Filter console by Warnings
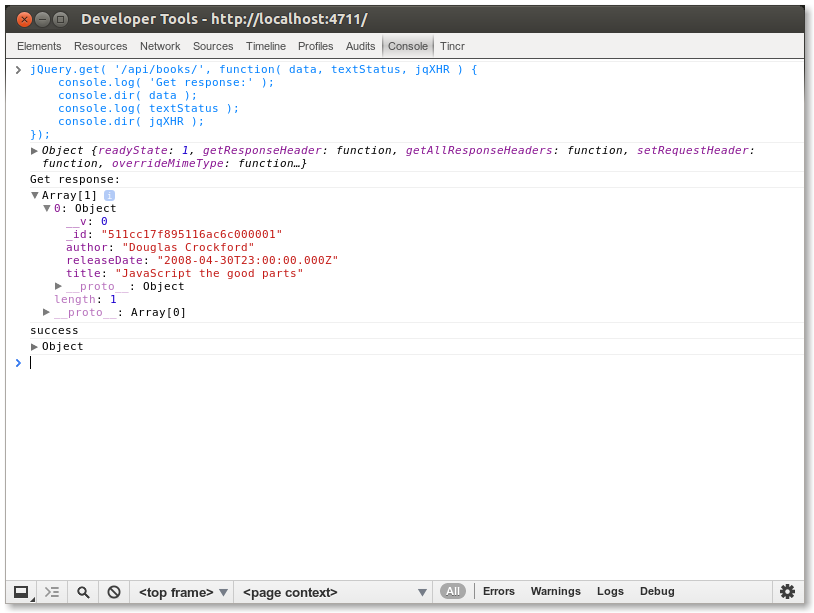Viewport: 814px width, 613px height. coord(555,592)
